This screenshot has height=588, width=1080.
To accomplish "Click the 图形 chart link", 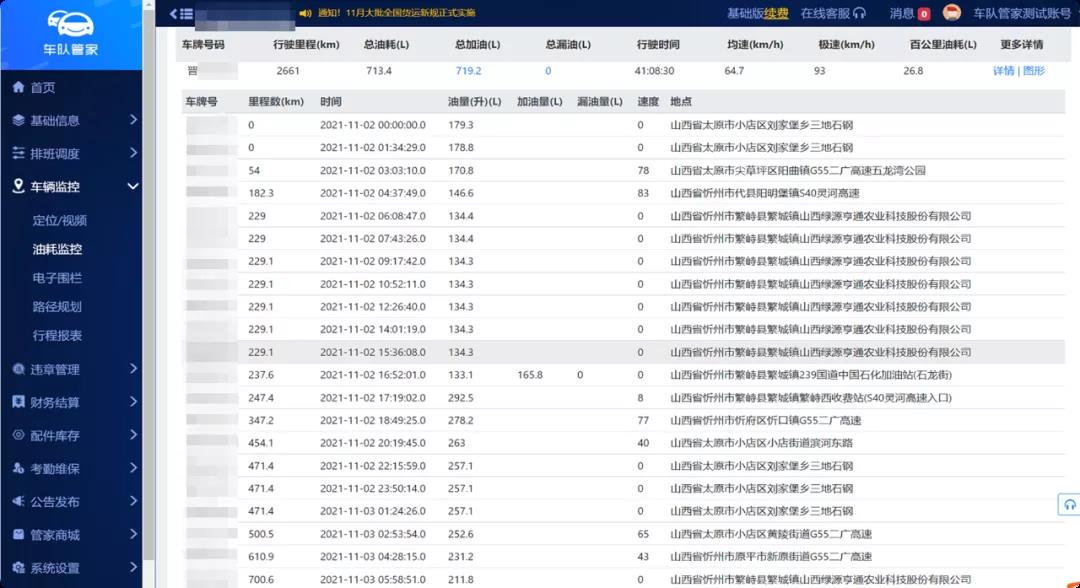I will pos(1034,71).
